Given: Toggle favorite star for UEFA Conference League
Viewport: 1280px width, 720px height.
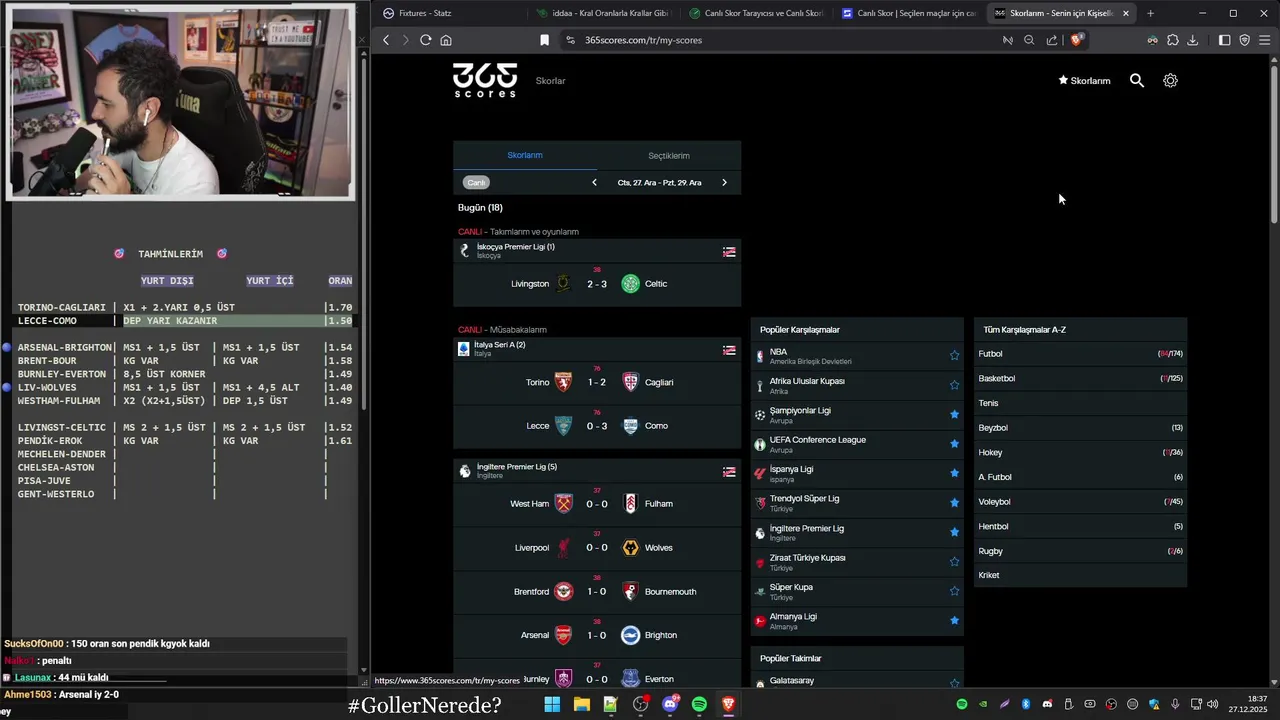Looking at the screenshot, I should click(x=954, y=443).
